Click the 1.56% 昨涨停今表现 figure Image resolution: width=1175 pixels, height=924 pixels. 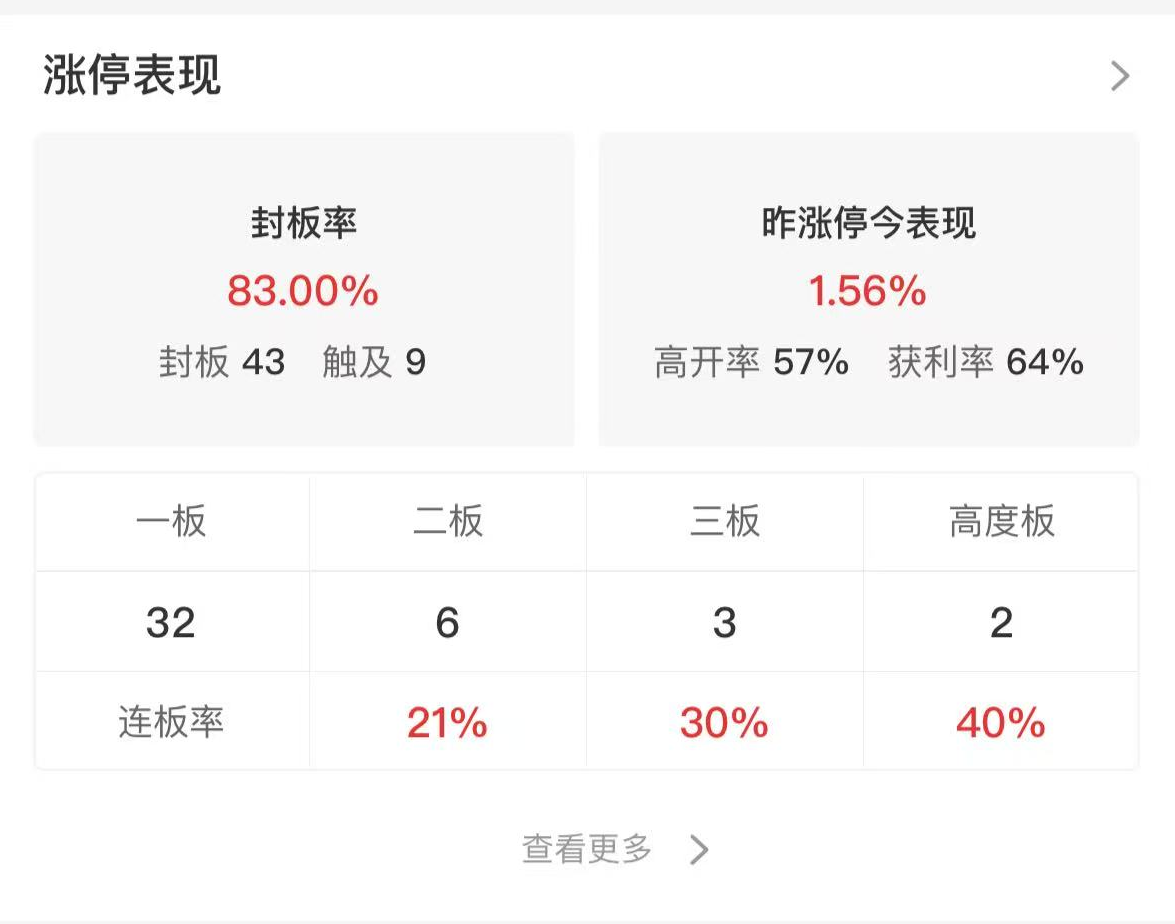(868, 291)
